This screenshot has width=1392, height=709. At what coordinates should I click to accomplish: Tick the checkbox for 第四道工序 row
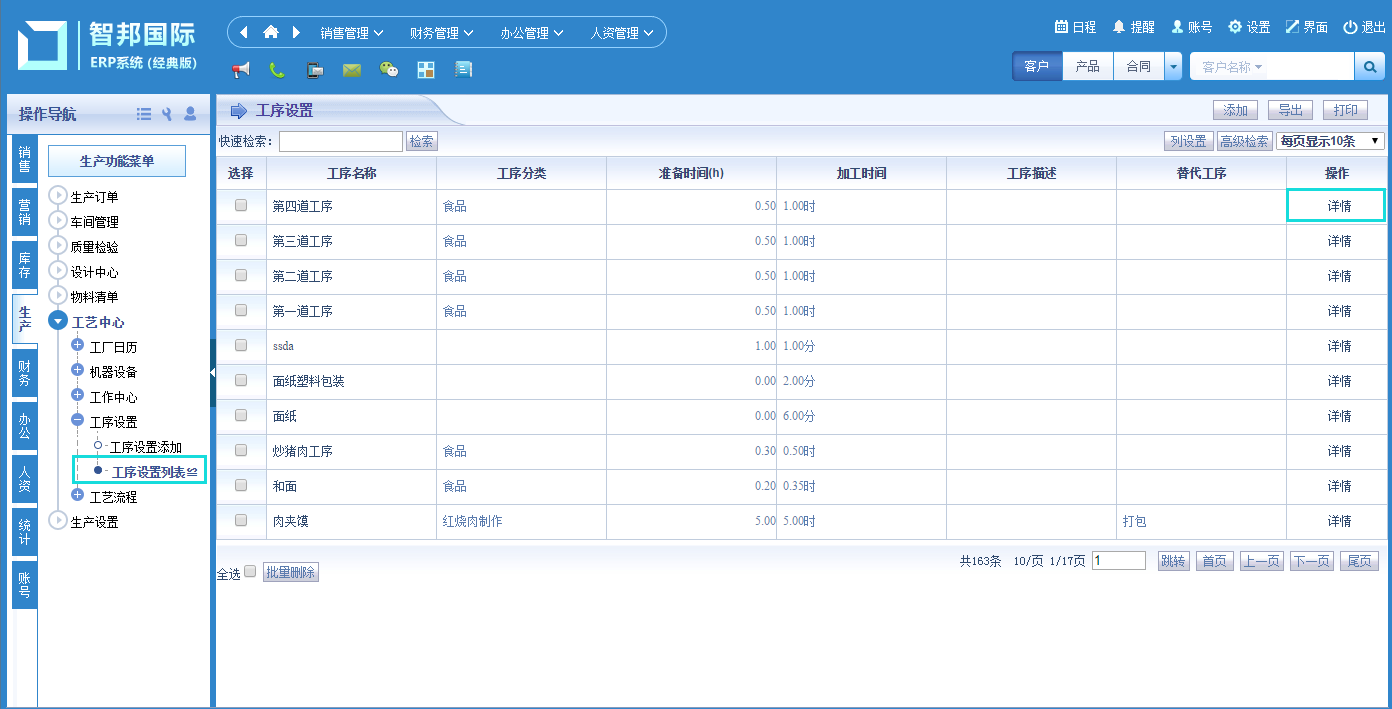tap(241, 205)
